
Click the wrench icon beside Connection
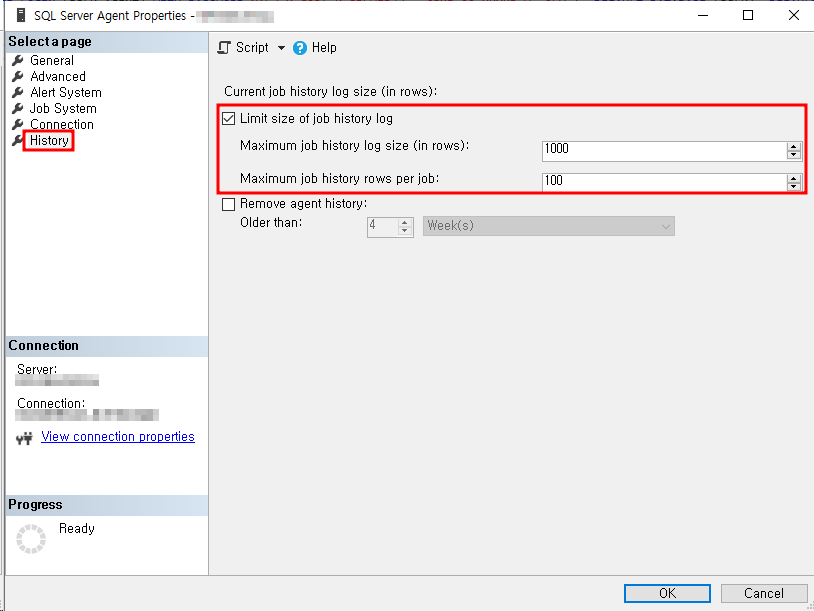click(18, 125)
